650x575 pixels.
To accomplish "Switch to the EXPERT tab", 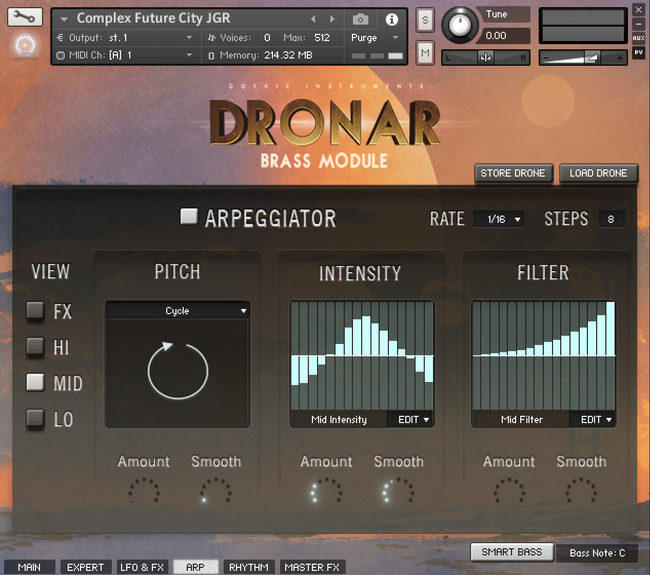I will coord(85,567).
